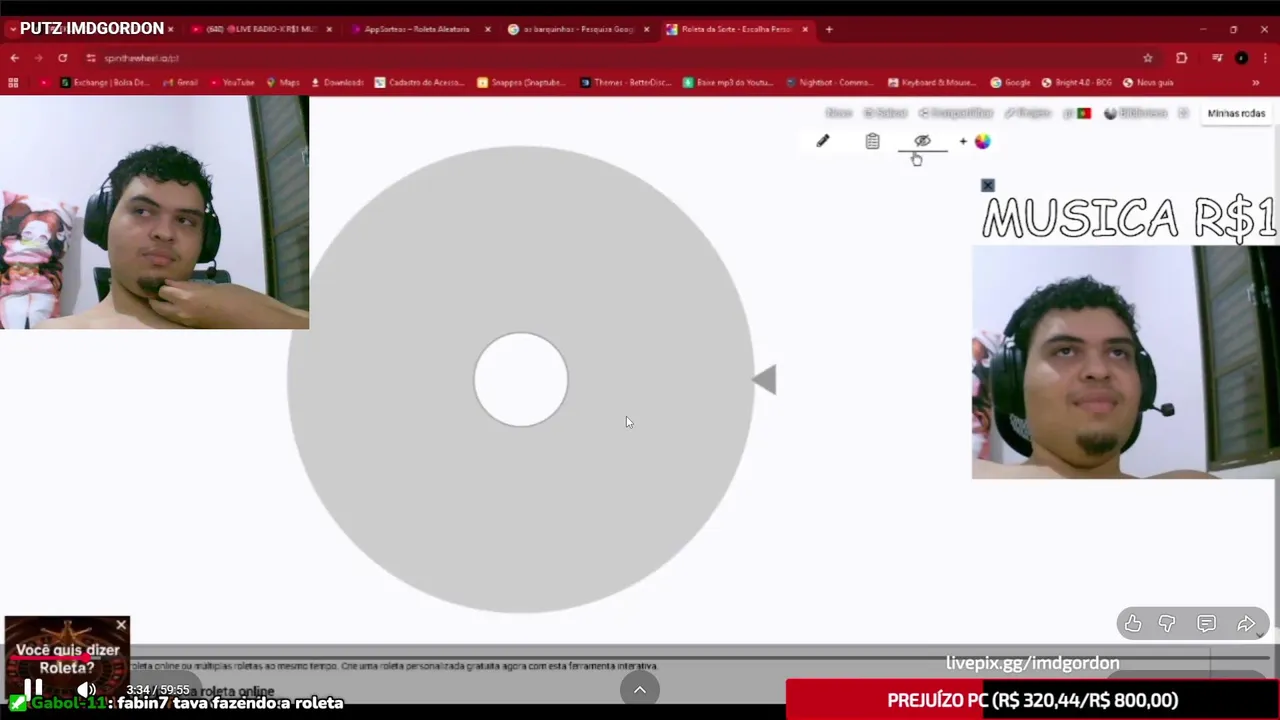Reload the current page
Viewport: 1280px width, 720px height.
tap(62, 58)
